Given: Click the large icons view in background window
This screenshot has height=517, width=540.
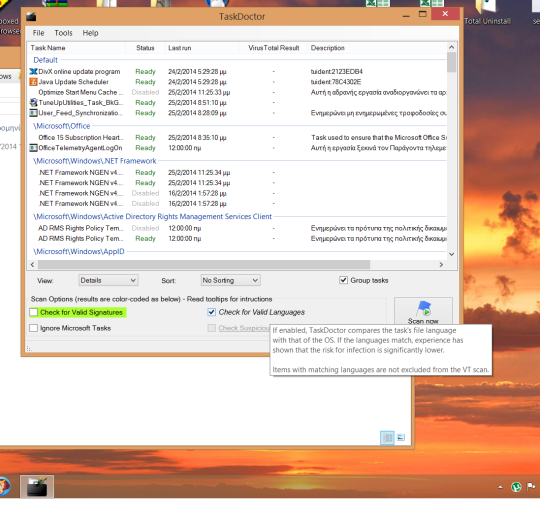Looking at the screenshot, I should [401, 437].
